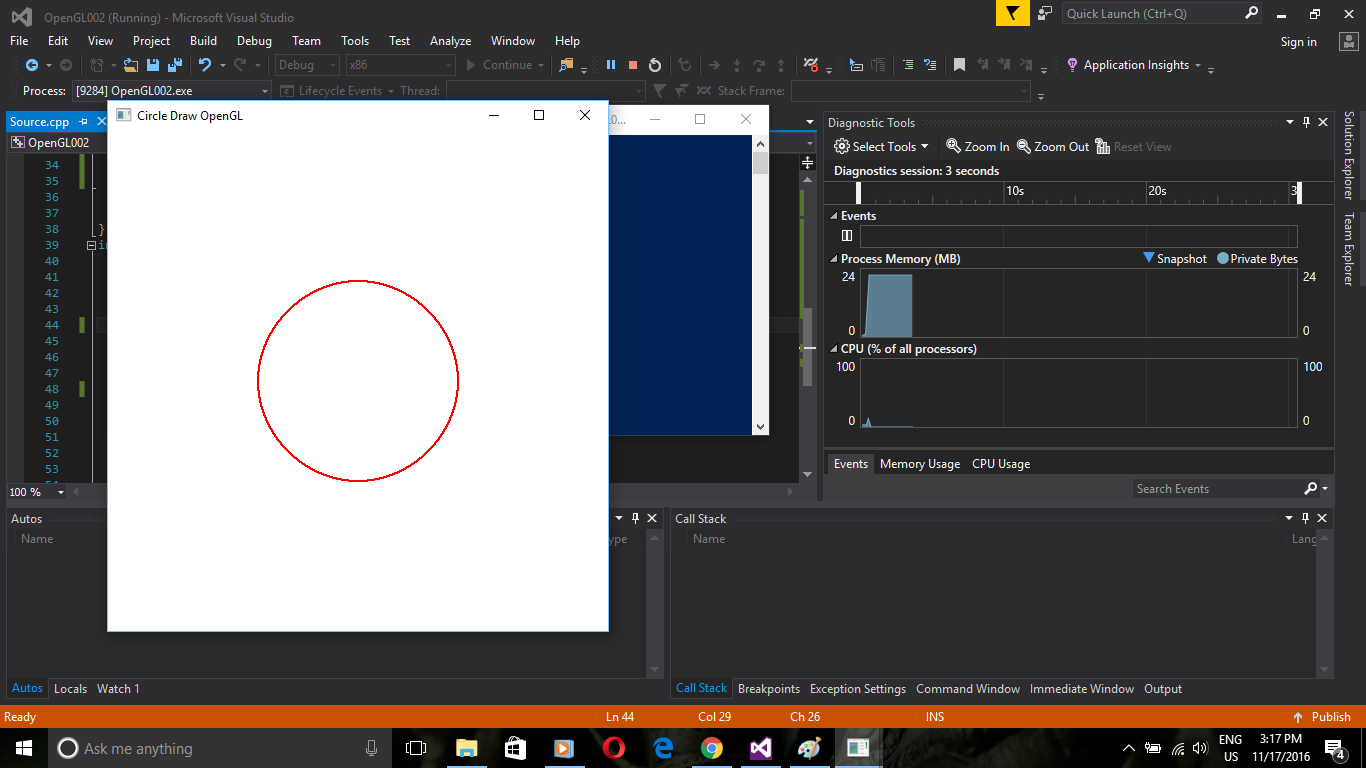Open Chrome from the taskbar

pyautogui.click(x=712, y=748)
